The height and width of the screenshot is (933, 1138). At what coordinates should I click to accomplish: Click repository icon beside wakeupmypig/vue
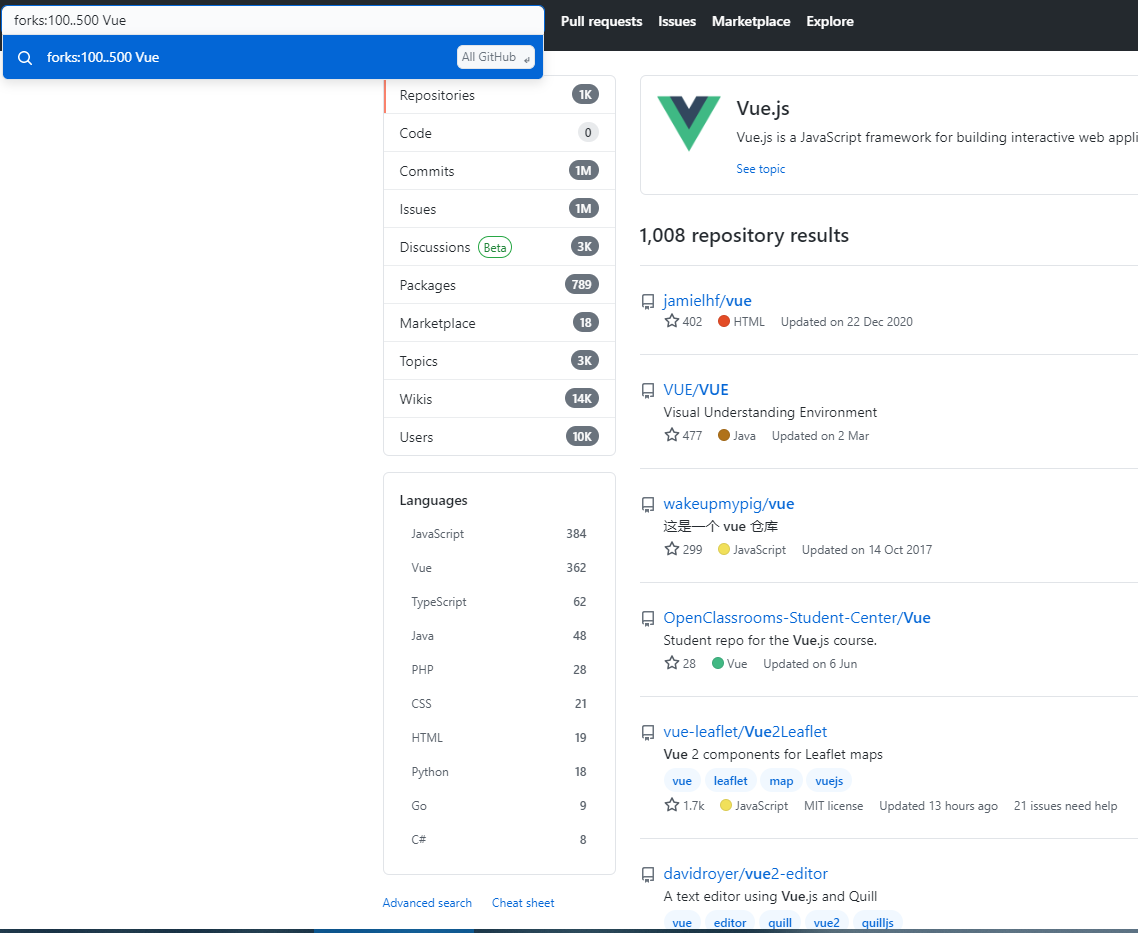[648, 505]
